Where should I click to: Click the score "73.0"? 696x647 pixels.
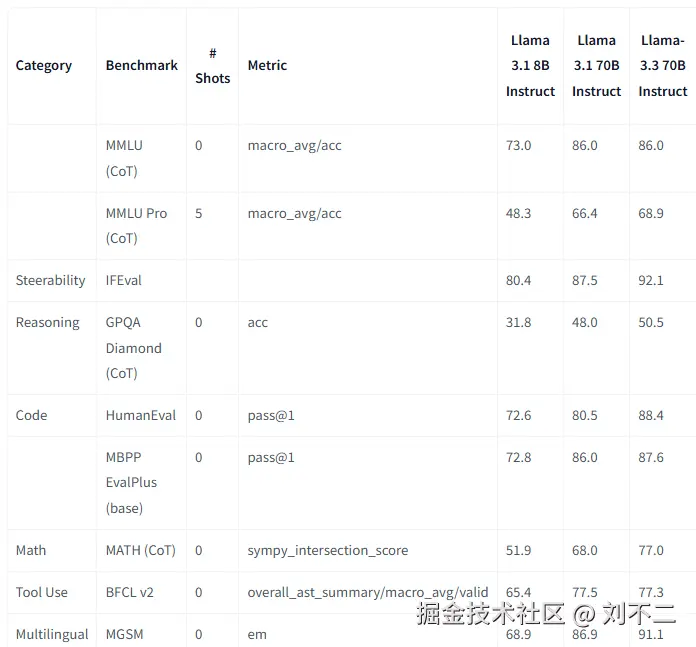[x=518, y=146]
